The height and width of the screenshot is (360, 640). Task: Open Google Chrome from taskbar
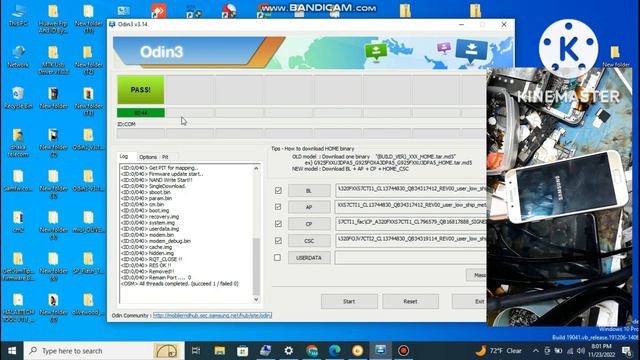point(312,351)
